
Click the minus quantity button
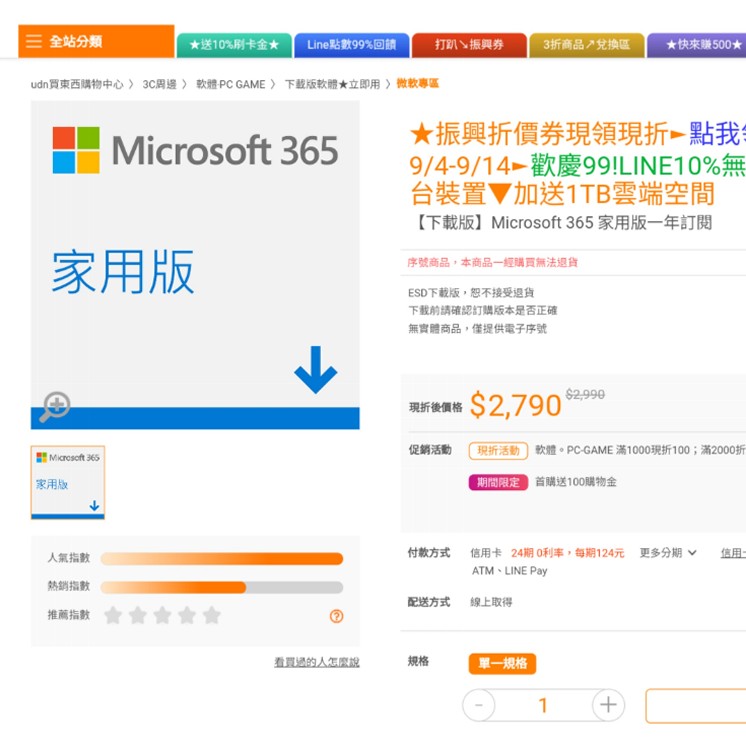coord(479,705)
